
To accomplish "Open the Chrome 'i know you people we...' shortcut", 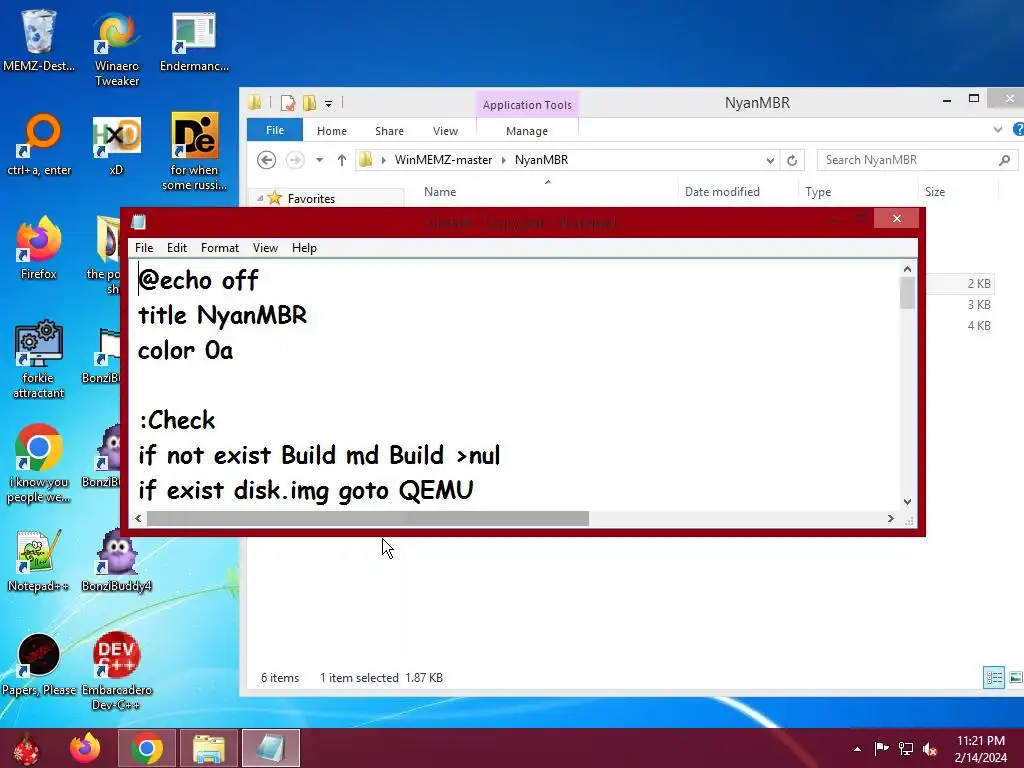I will [x=39, y=464].
